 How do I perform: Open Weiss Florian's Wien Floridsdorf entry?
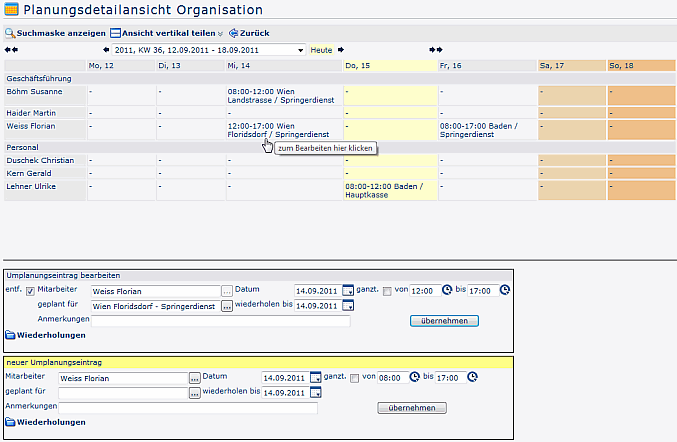[266, 130]
